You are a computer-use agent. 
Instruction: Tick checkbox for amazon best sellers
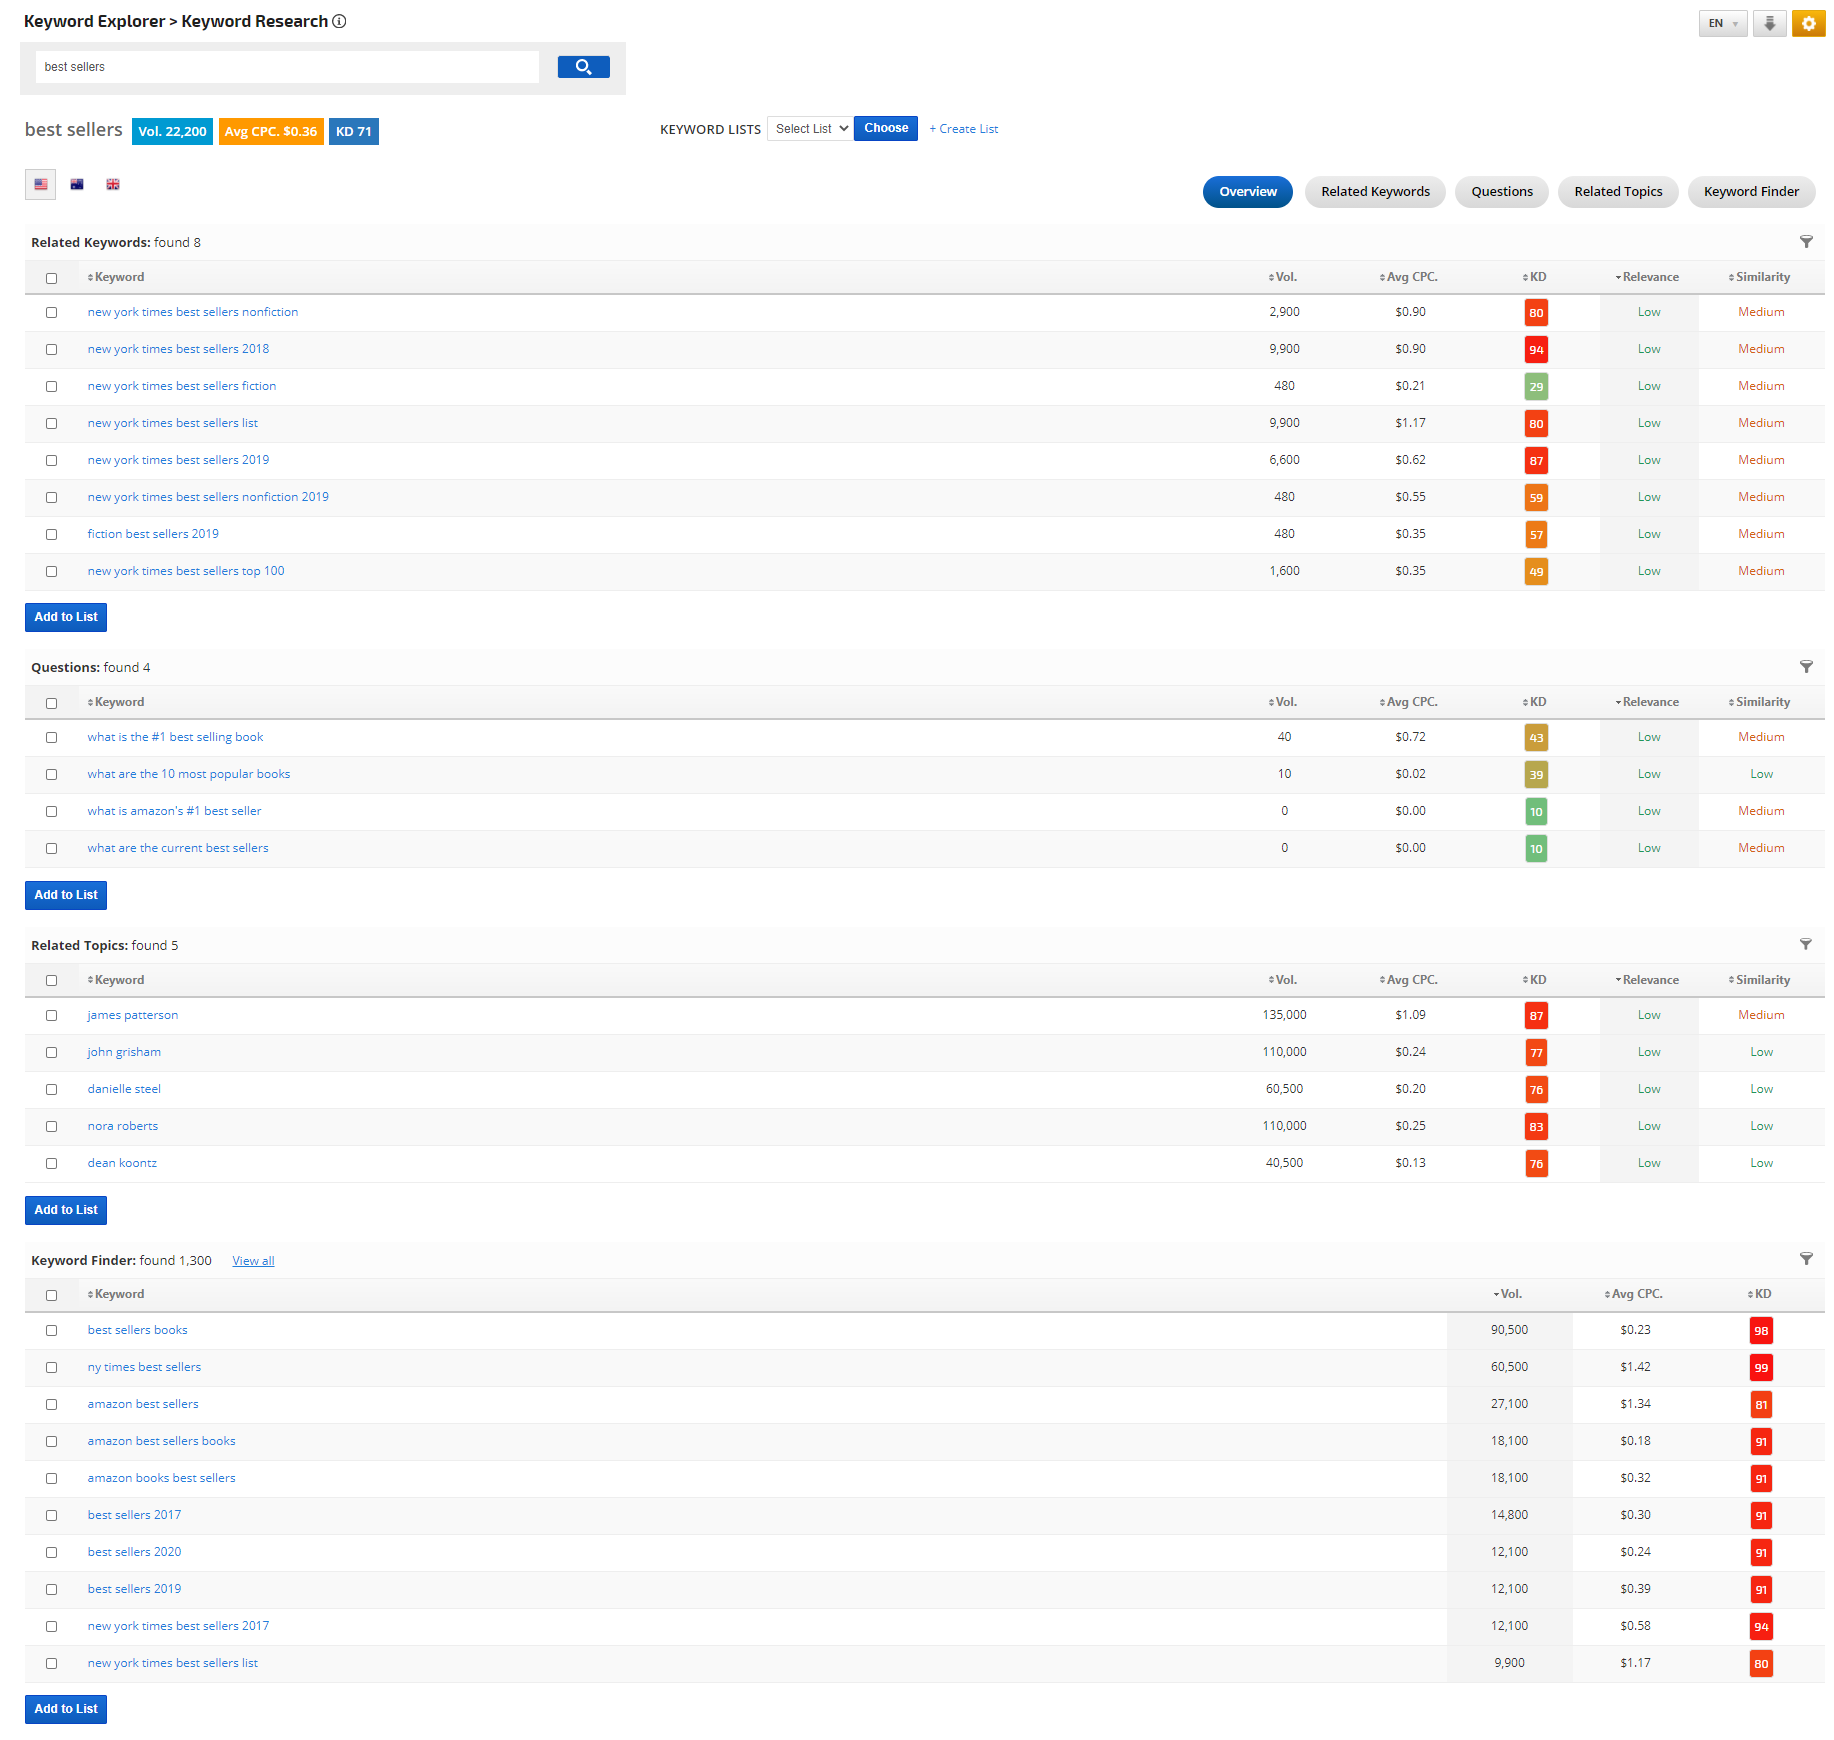click(51, 1404)
